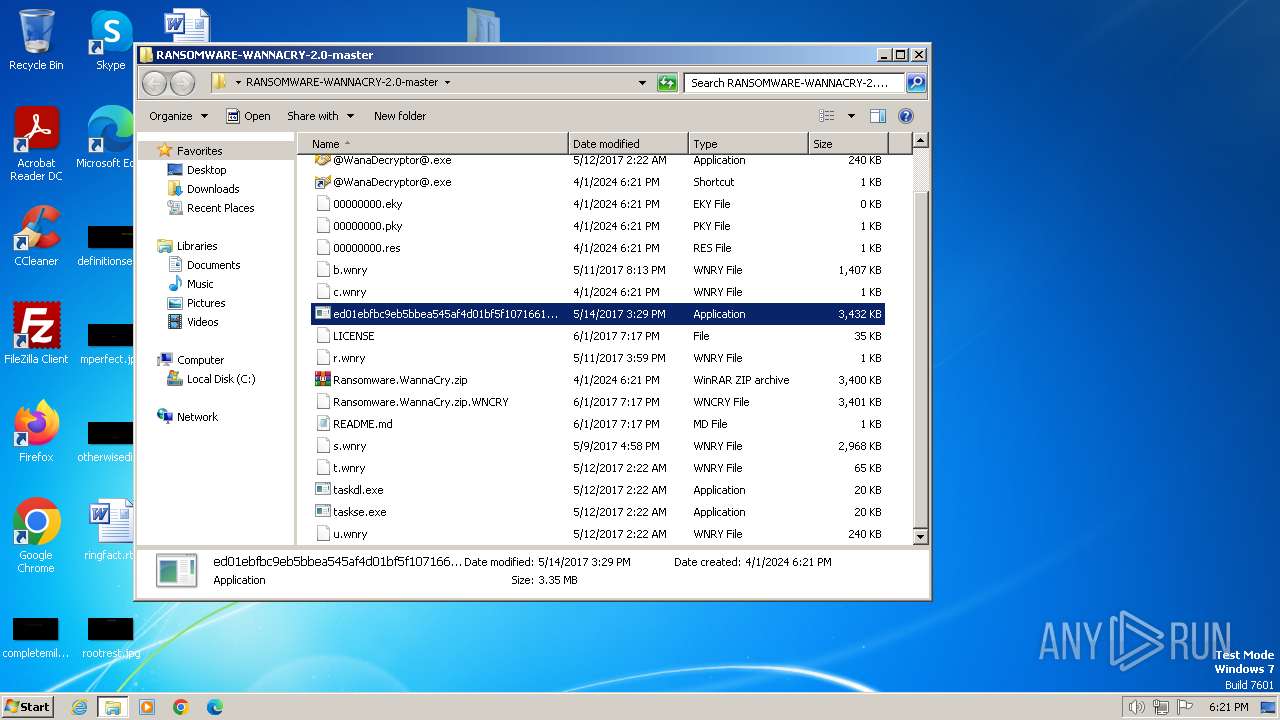Open Microsoft Edge from the taskbar
1280x720 pixels.
coord(214,707)
